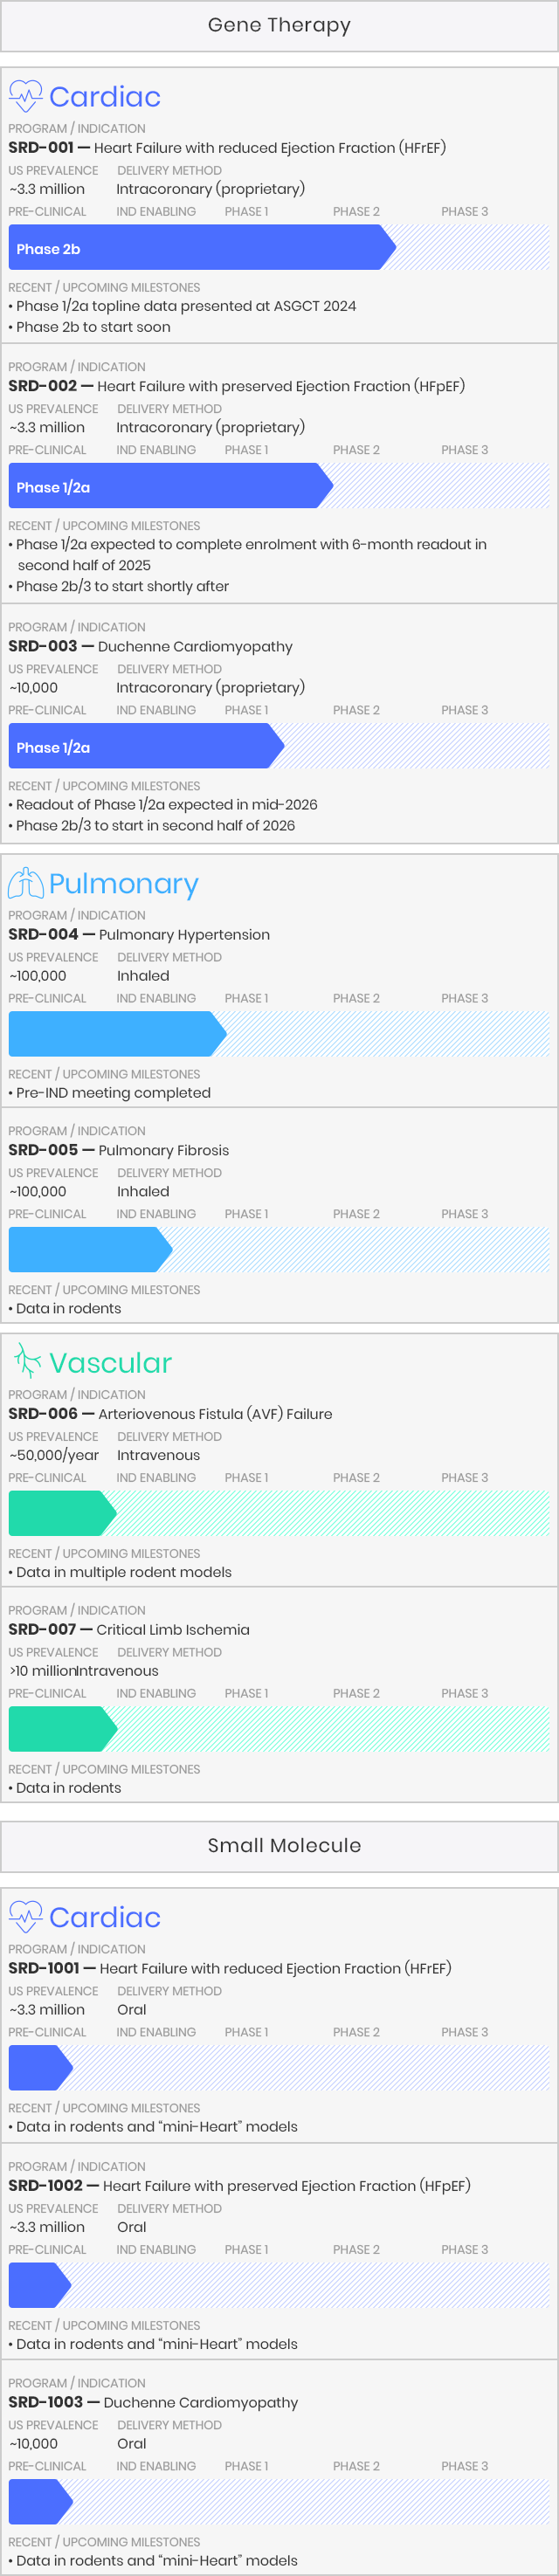Click the Vascular heading text
This screenshot has height=2576, width=559.
point(111,1363)
